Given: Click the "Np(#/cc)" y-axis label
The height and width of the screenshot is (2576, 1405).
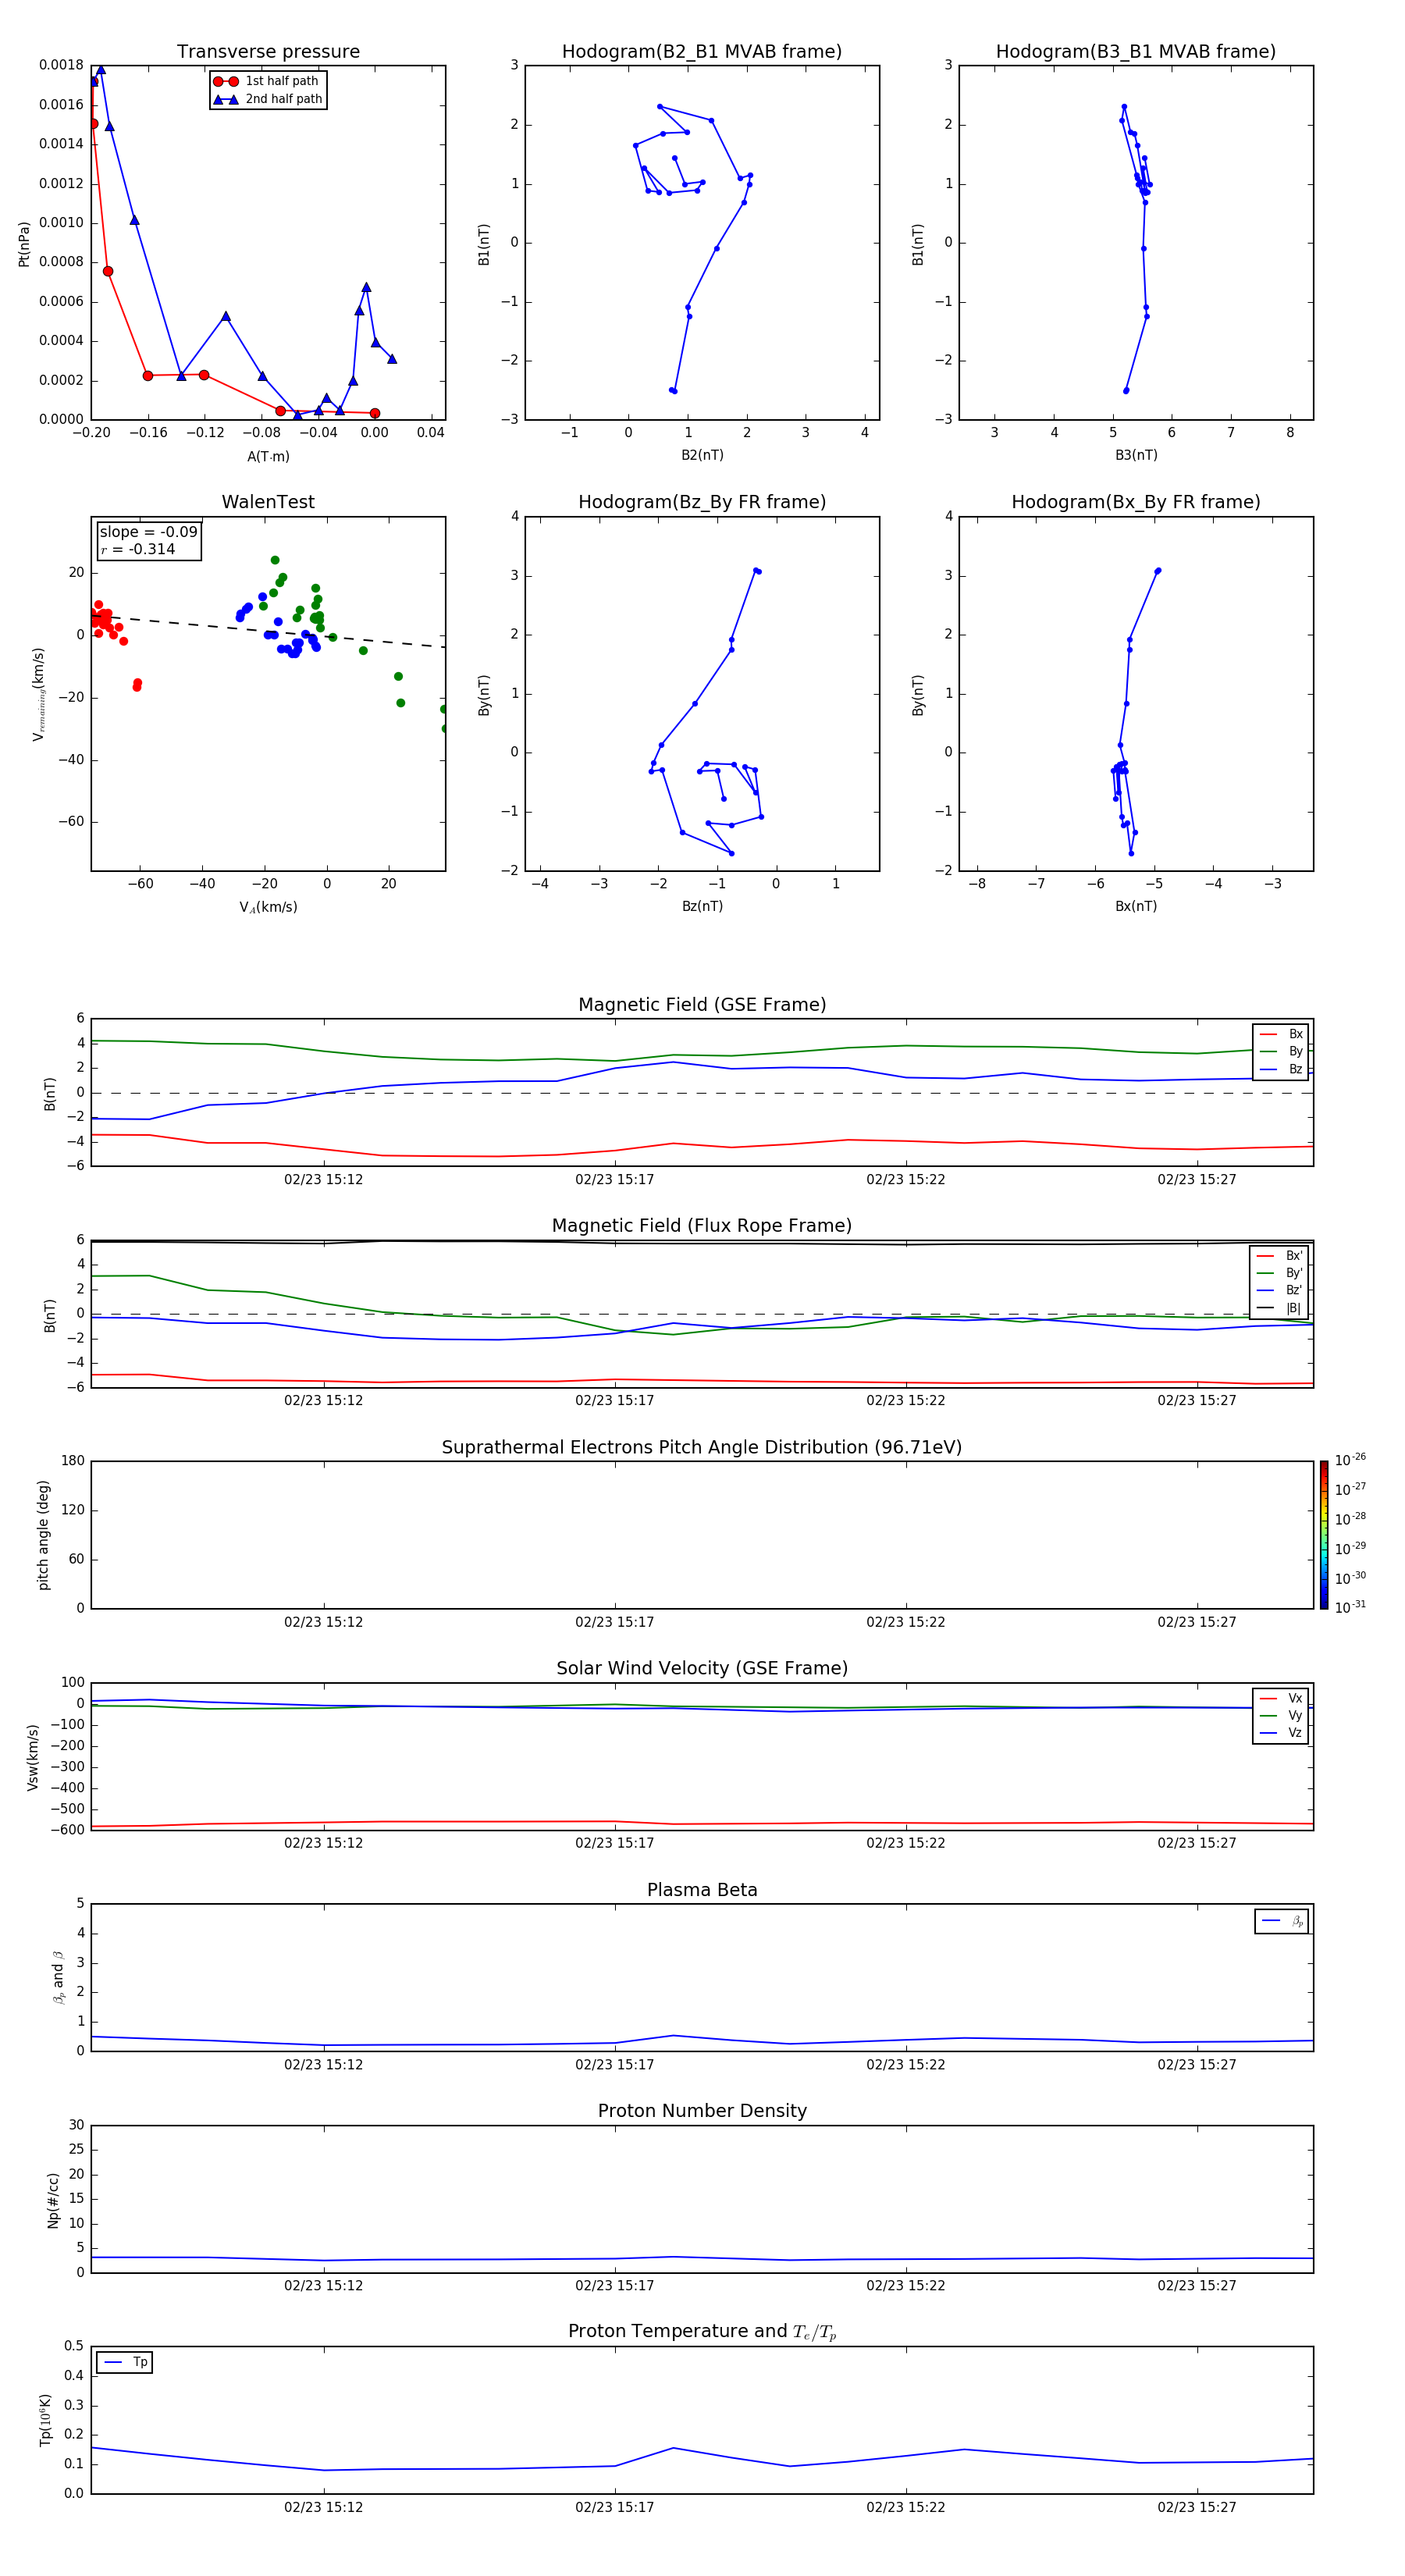Looking at the screenshot, I should pyautogui.click(x=54, y=2200).
